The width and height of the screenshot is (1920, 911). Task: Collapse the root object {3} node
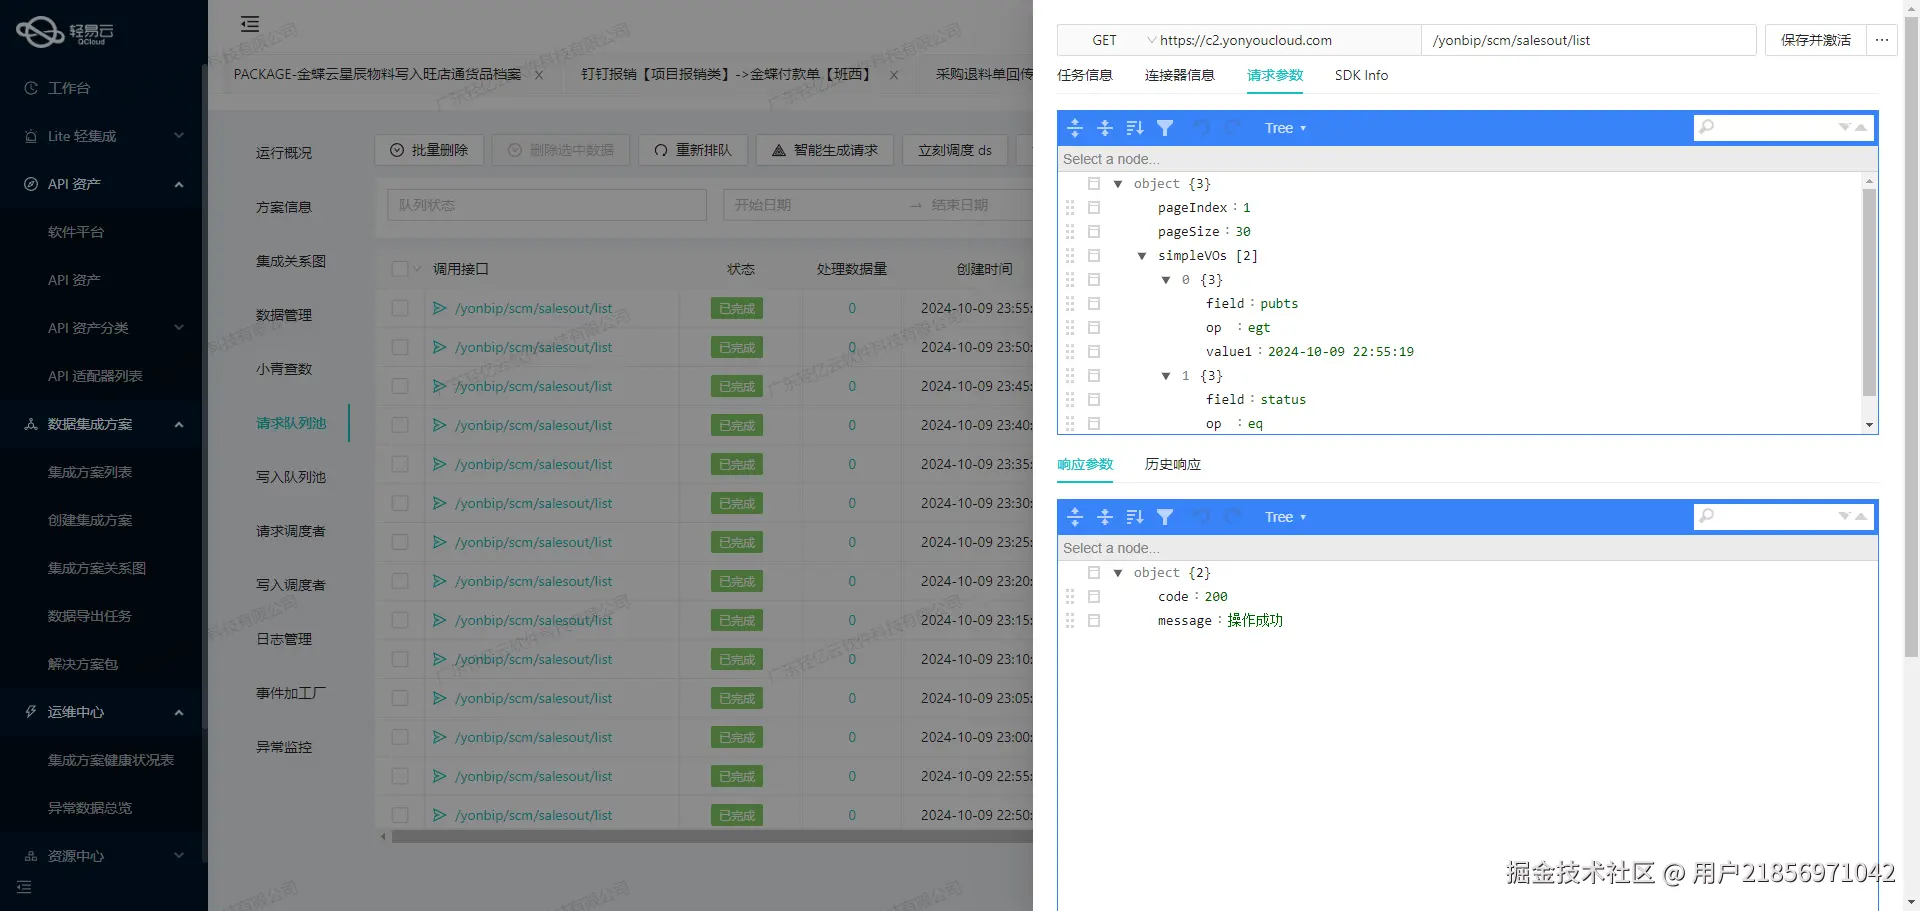[x=1118, y=184]
